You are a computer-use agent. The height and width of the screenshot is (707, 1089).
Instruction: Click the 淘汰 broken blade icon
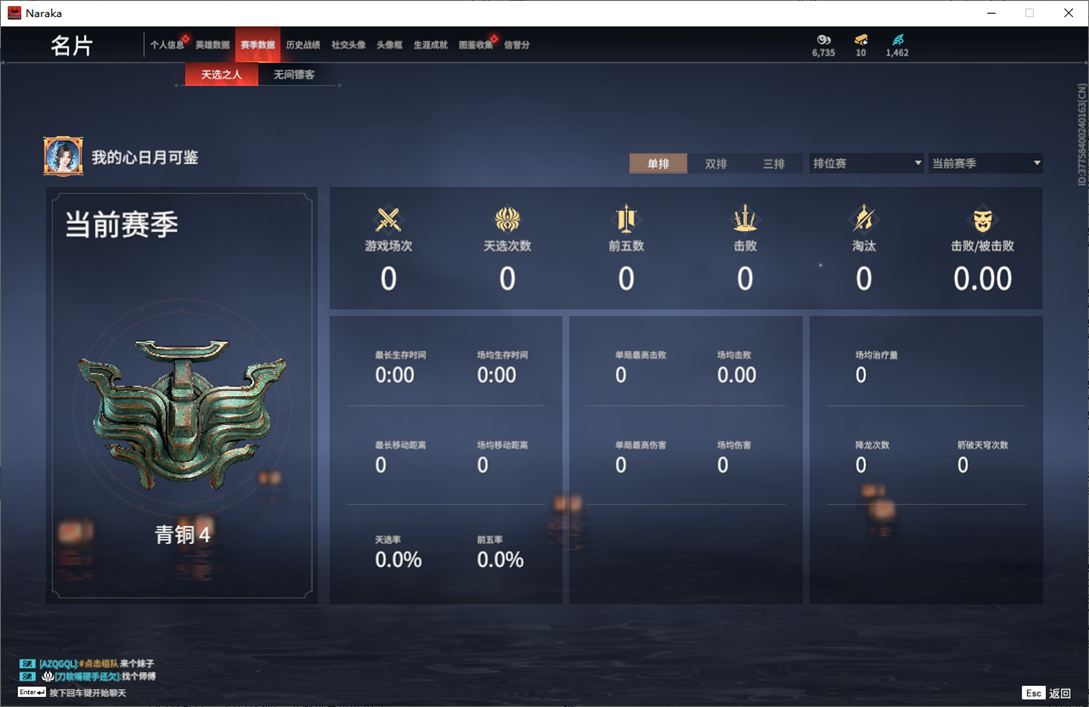point(863,219)
